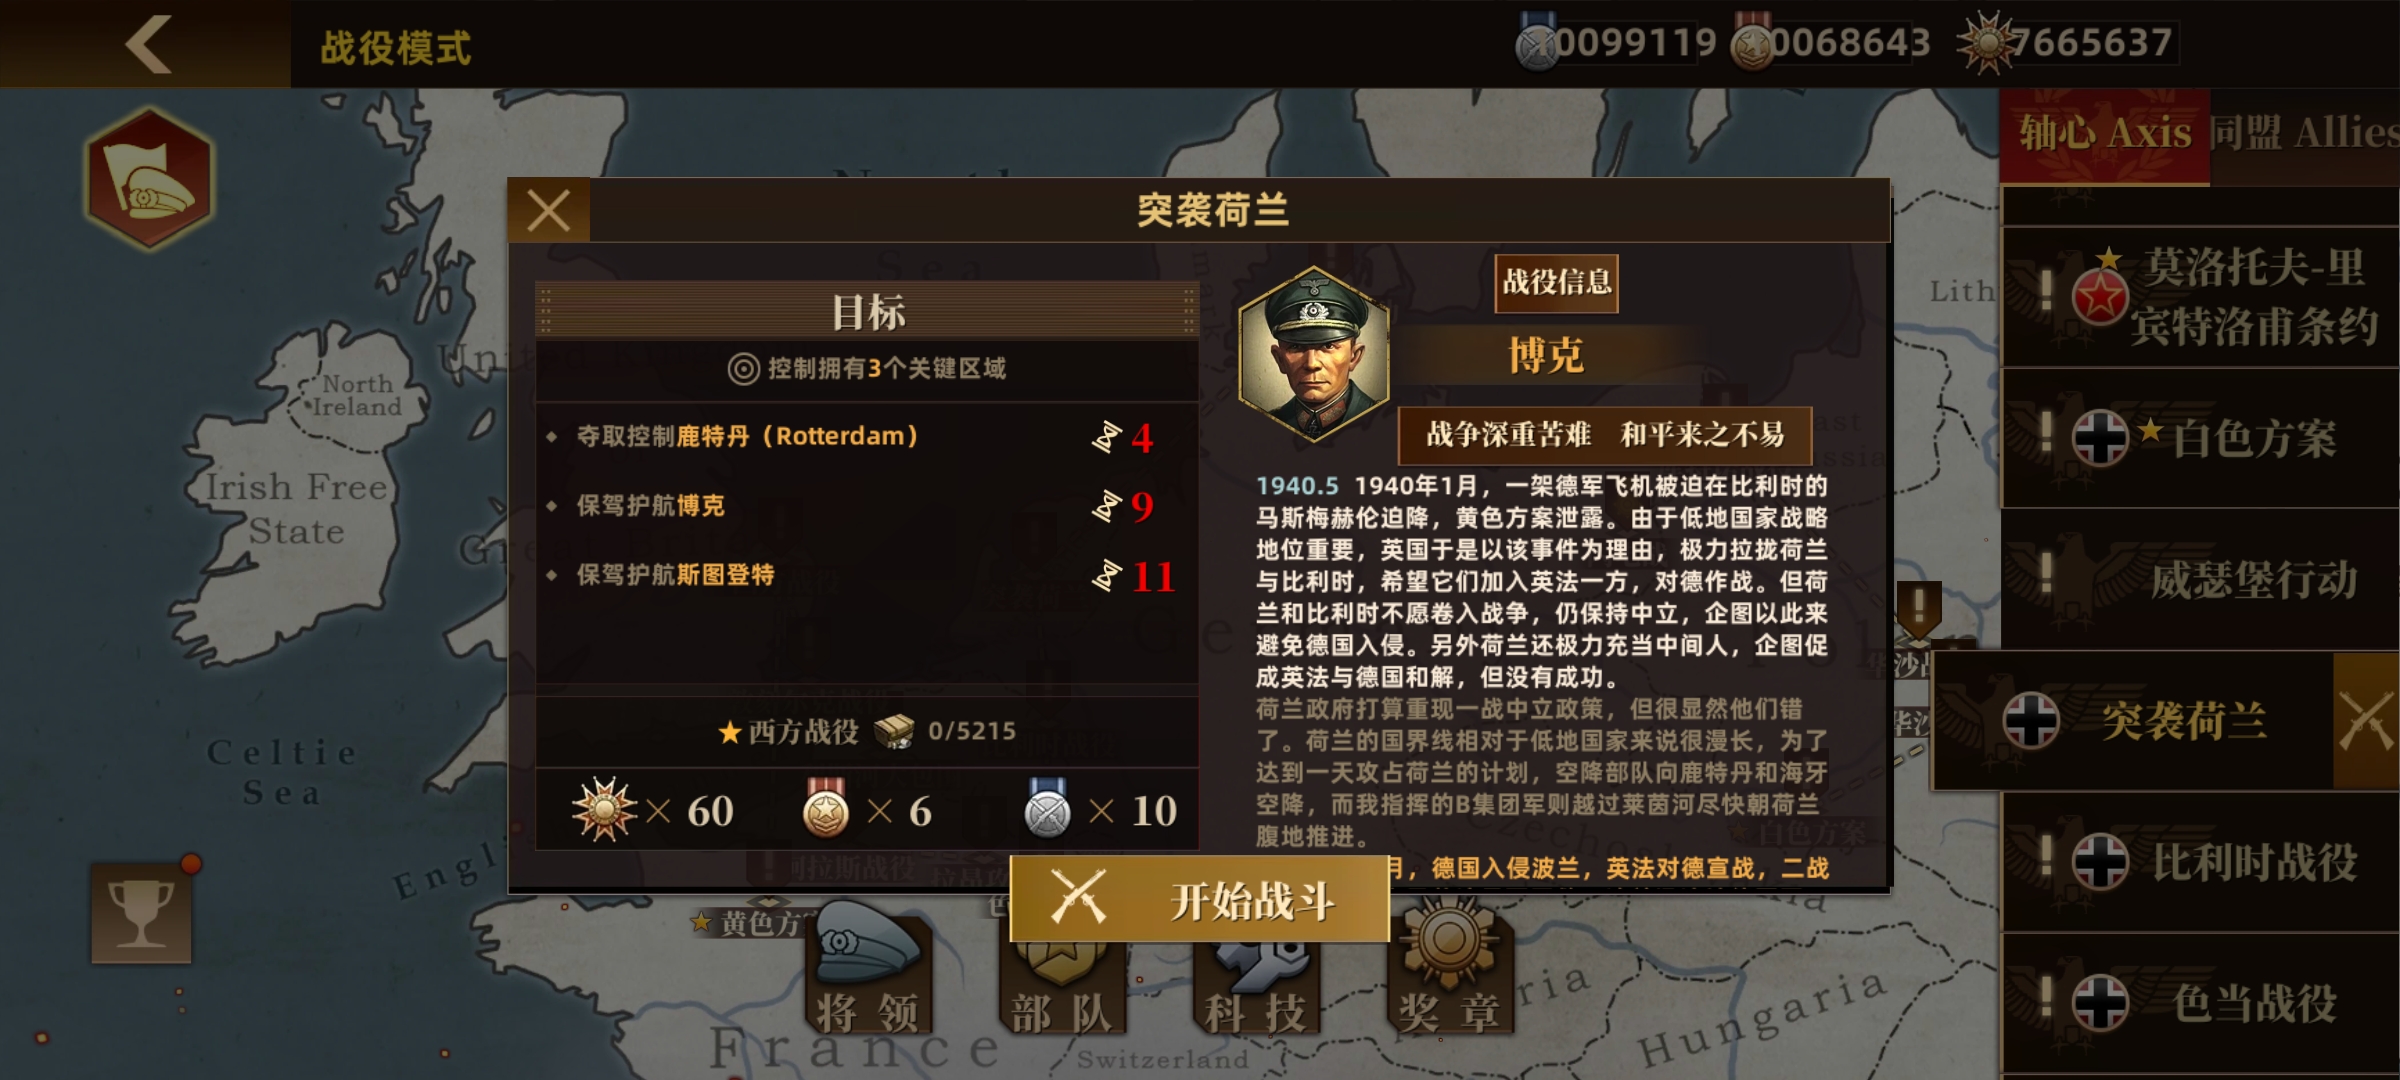The width and height of the screenshot is (2400, 1080).
Task: Open the 科技 technology menu icon
Action: [1256, 985]
